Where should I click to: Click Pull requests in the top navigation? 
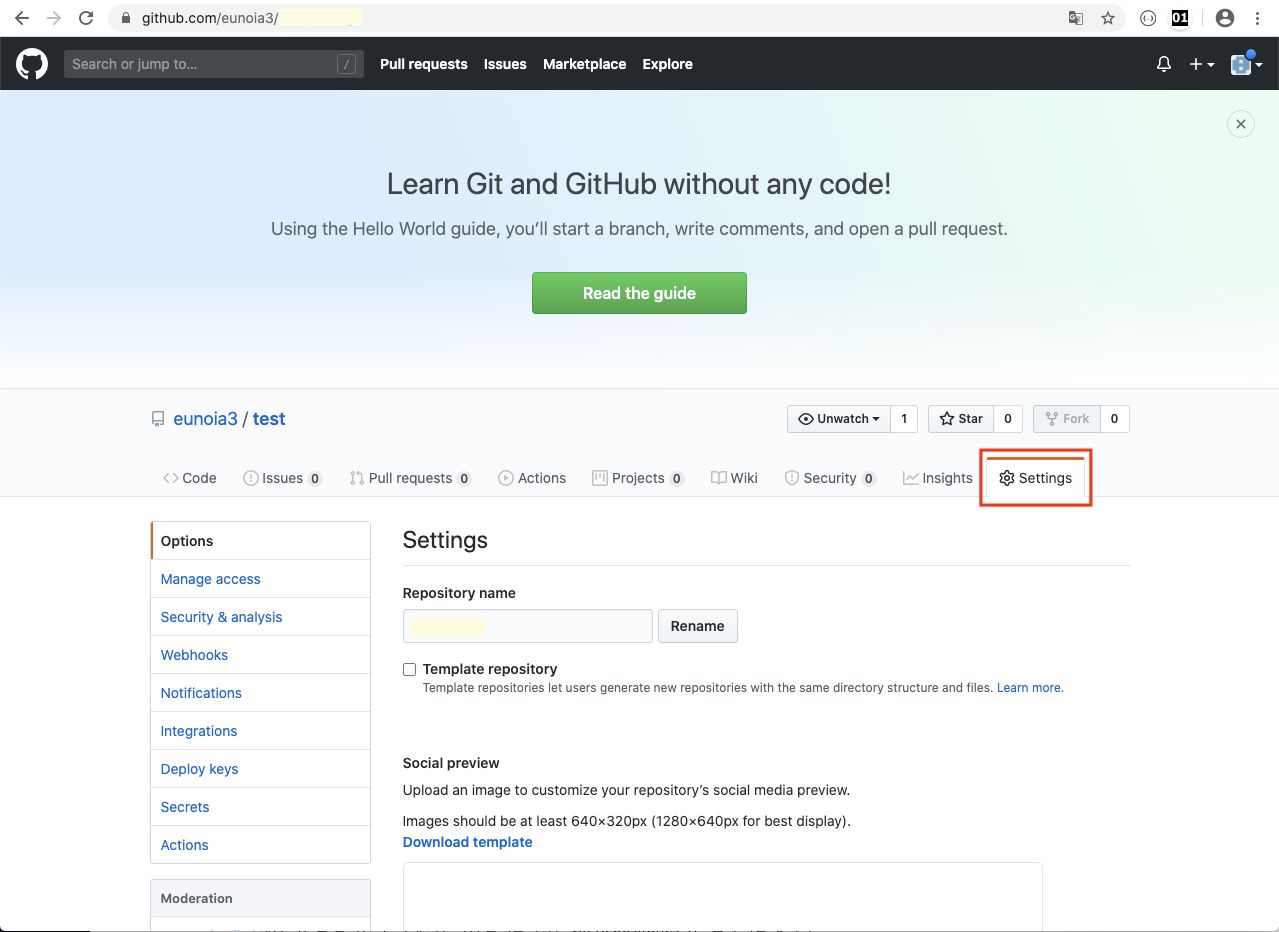424,64
